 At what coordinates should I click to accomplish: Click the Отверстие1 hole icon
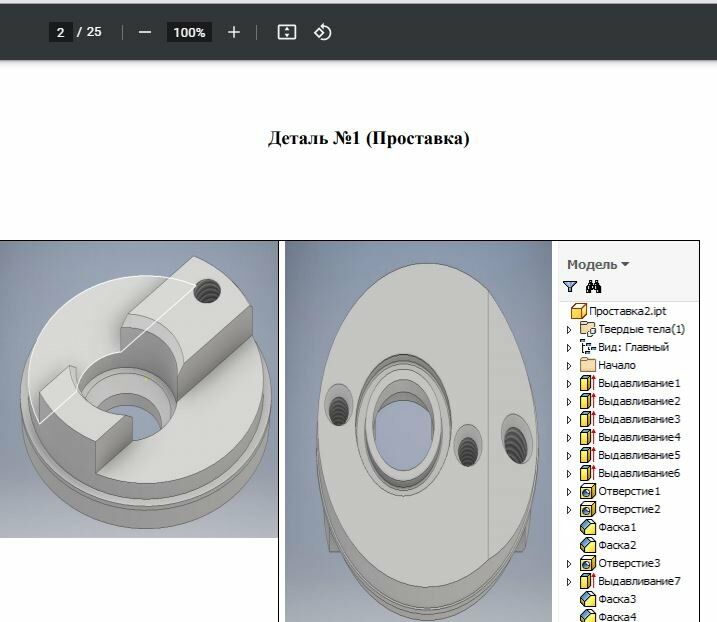(588, 491)
